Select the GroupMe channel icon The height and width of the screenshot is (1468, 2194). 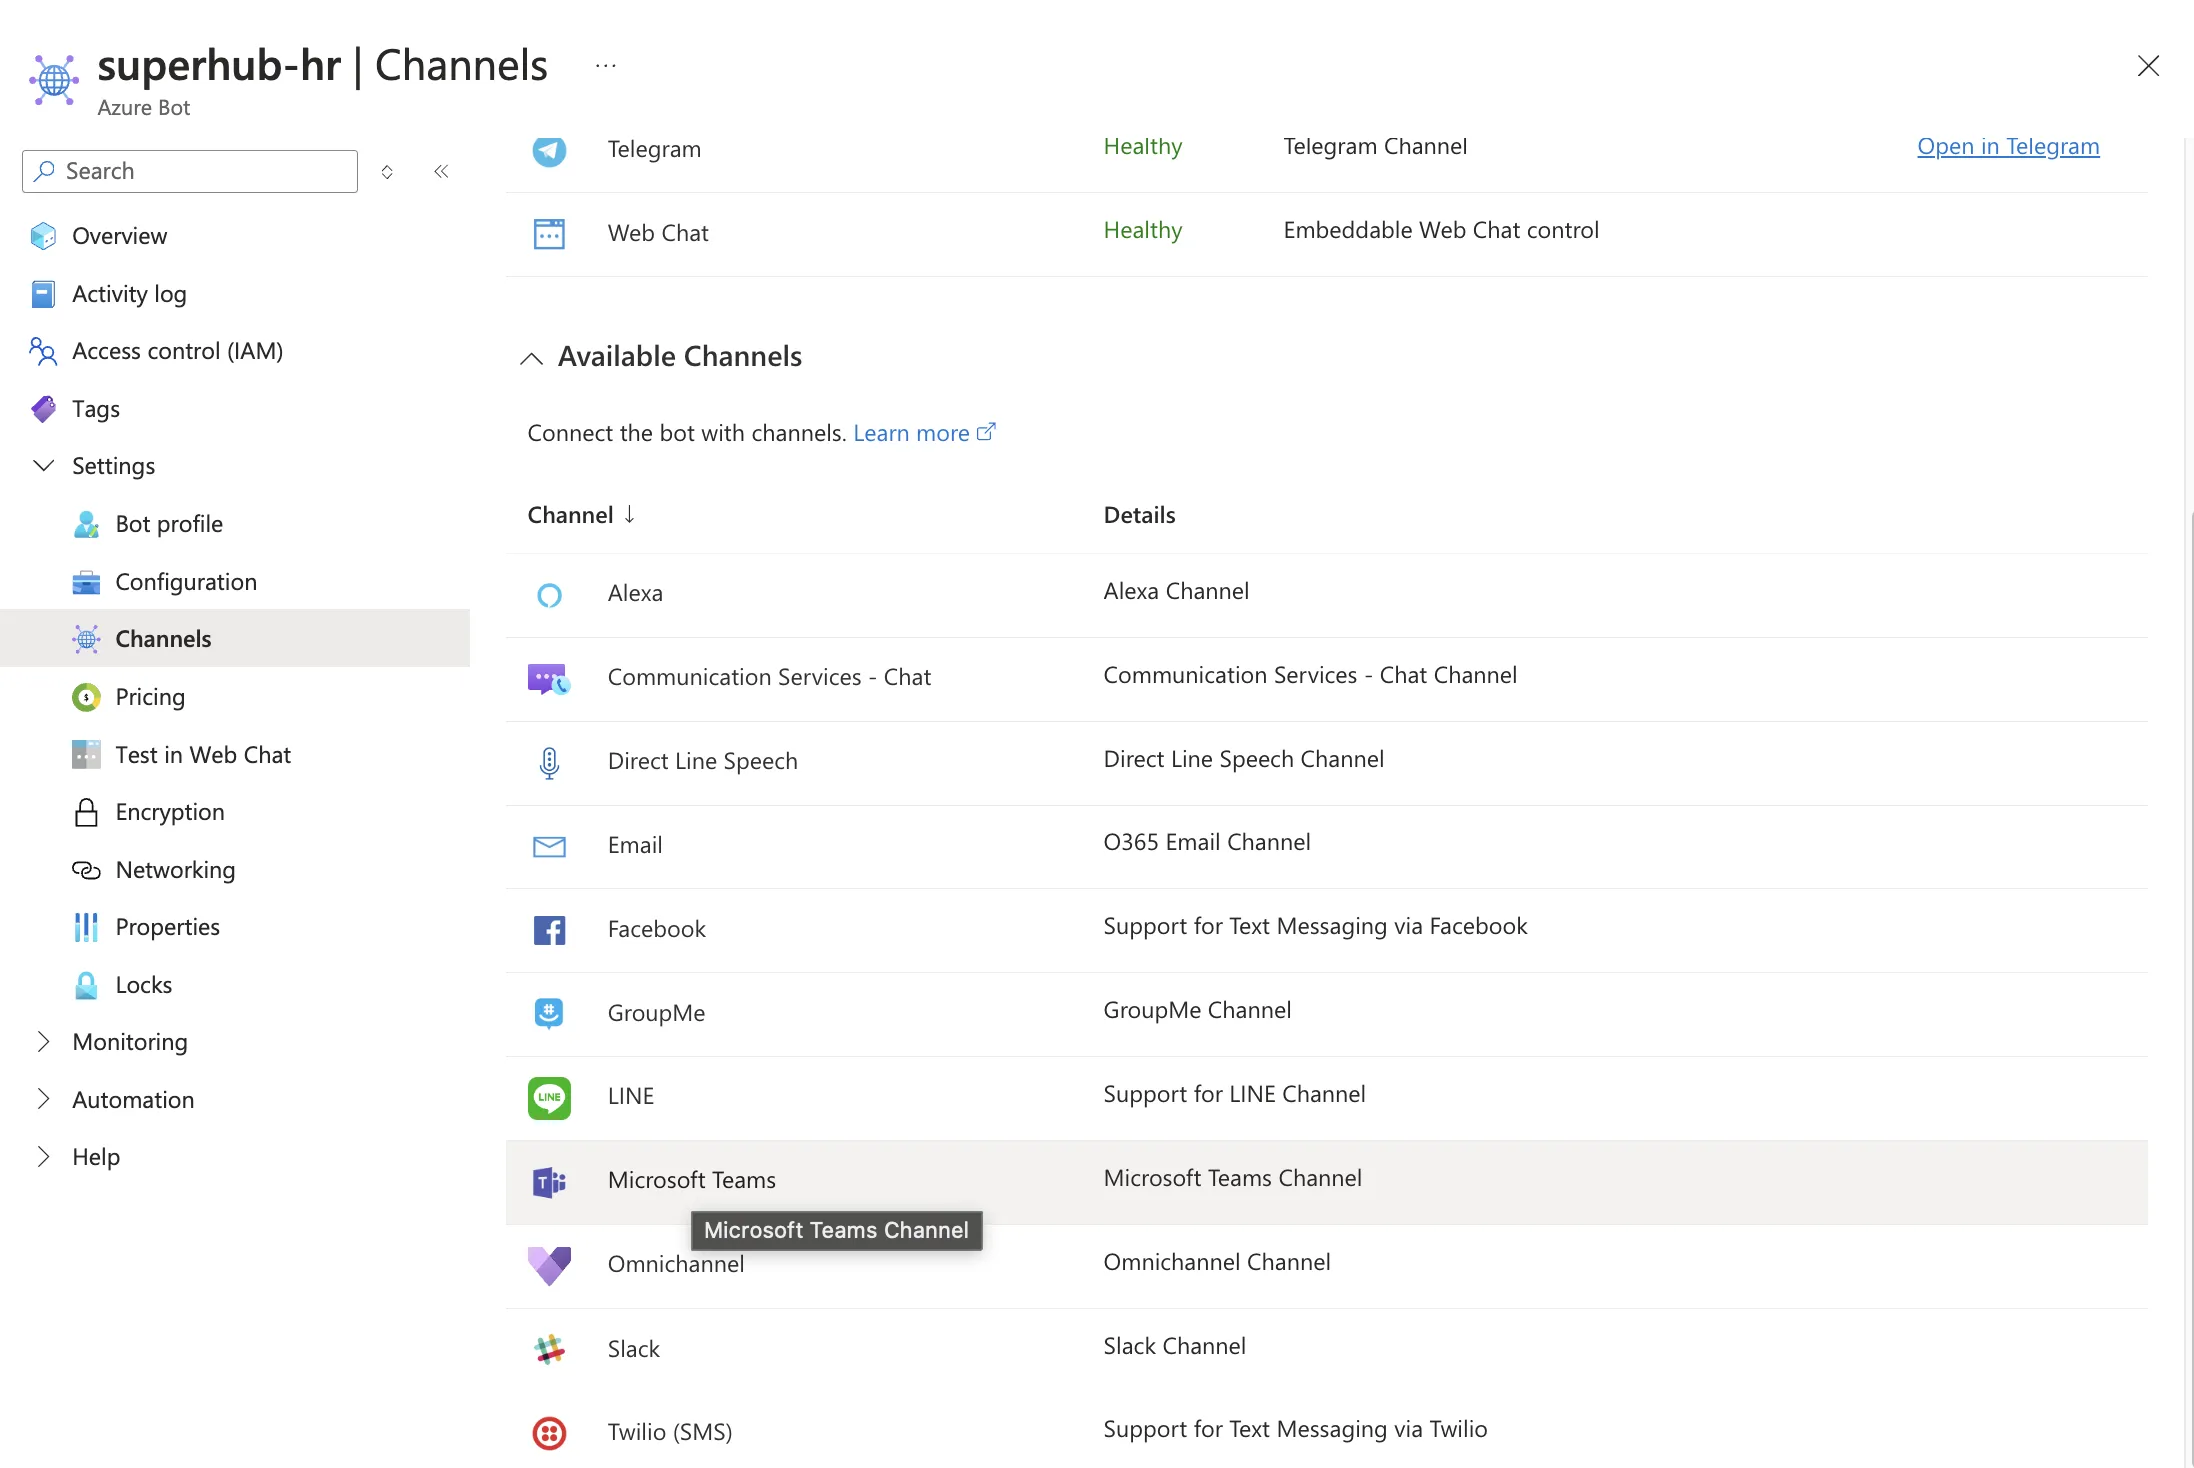click(x=549, y=1013)
